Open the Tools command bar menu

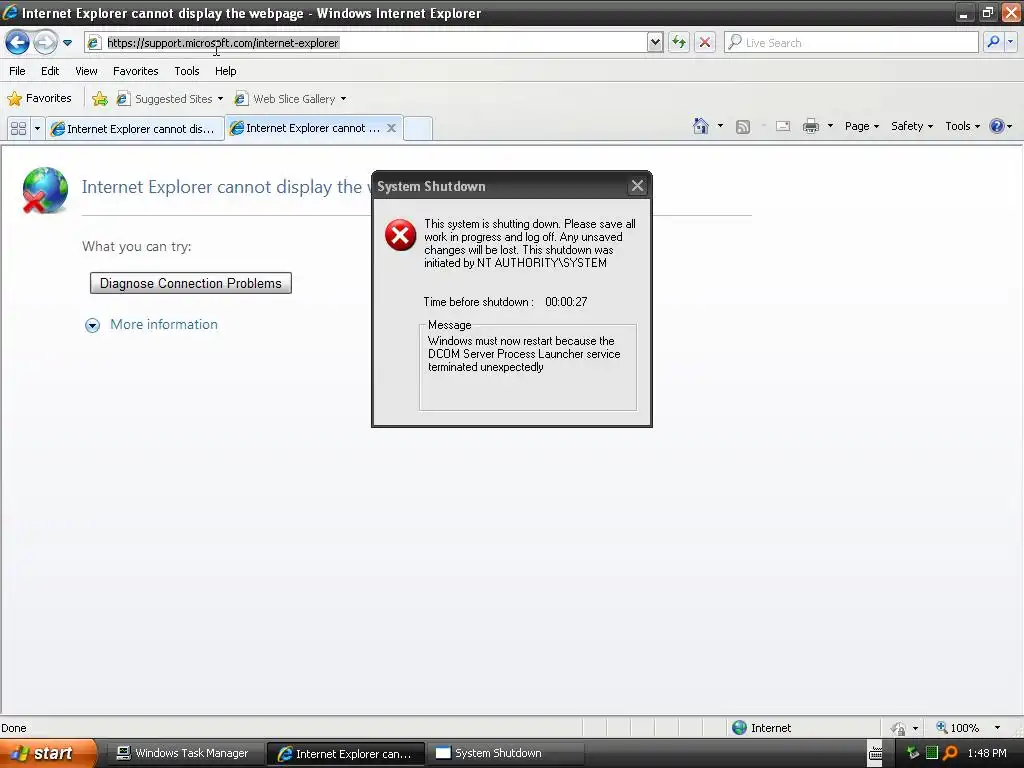pos(963,126)
